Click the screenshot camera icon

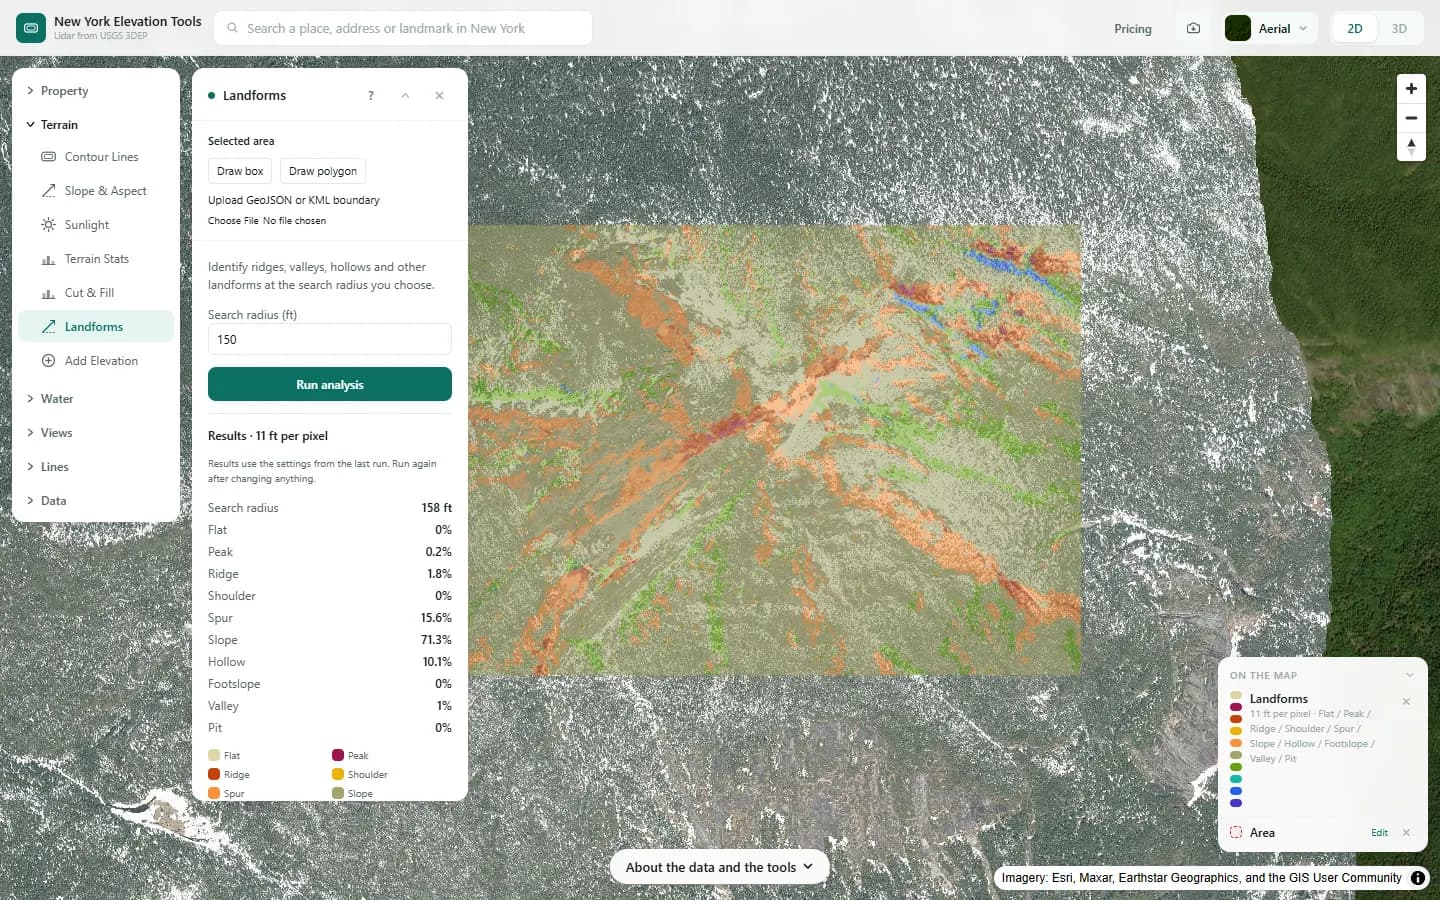(x=1193, y=28)
